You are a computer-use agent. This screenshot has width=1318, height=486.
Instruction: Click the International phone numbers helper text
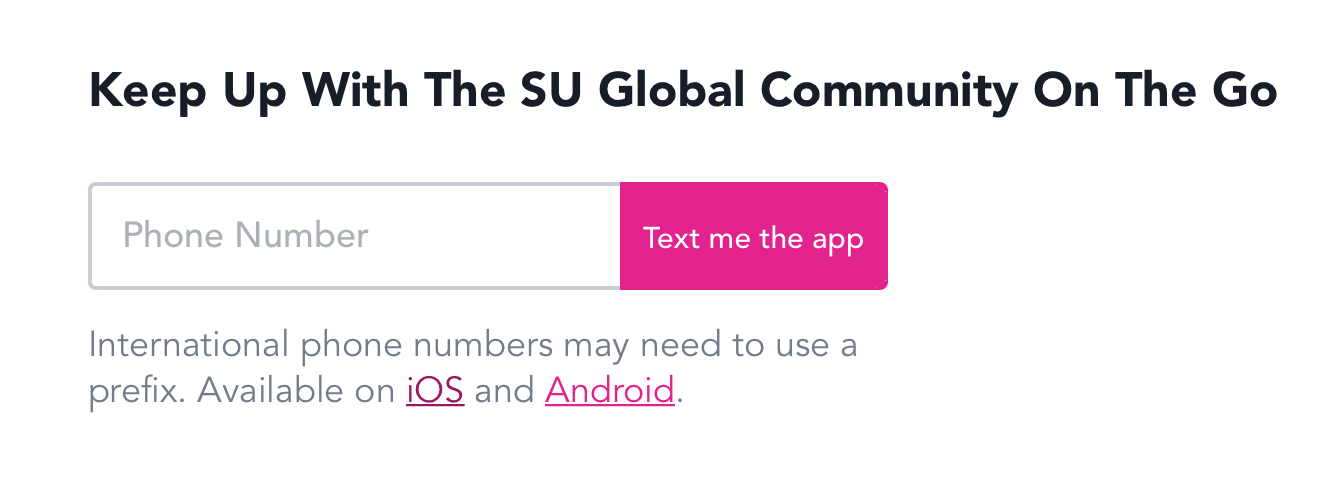(x=473, y=368)
